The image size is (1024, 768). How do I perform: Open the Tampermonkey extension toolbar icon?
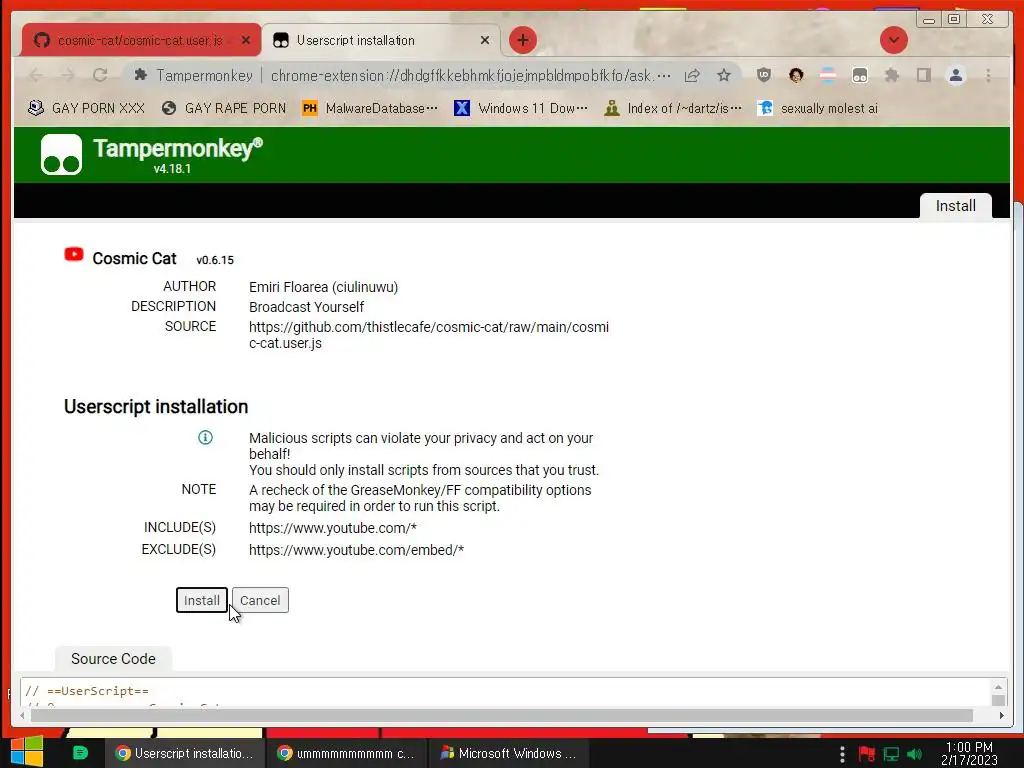pos(859,76)
